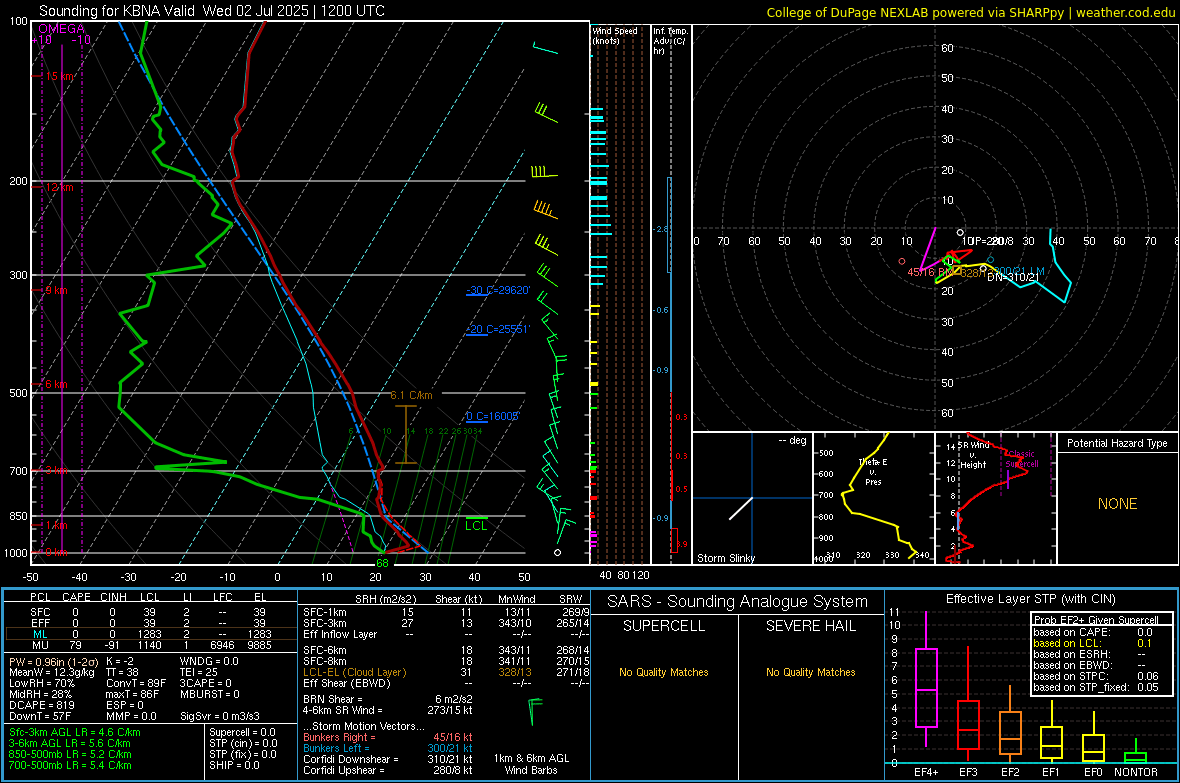1180x783 pixels.
Task: Click the magenta OMEGA label
Action: click(62, 29)
